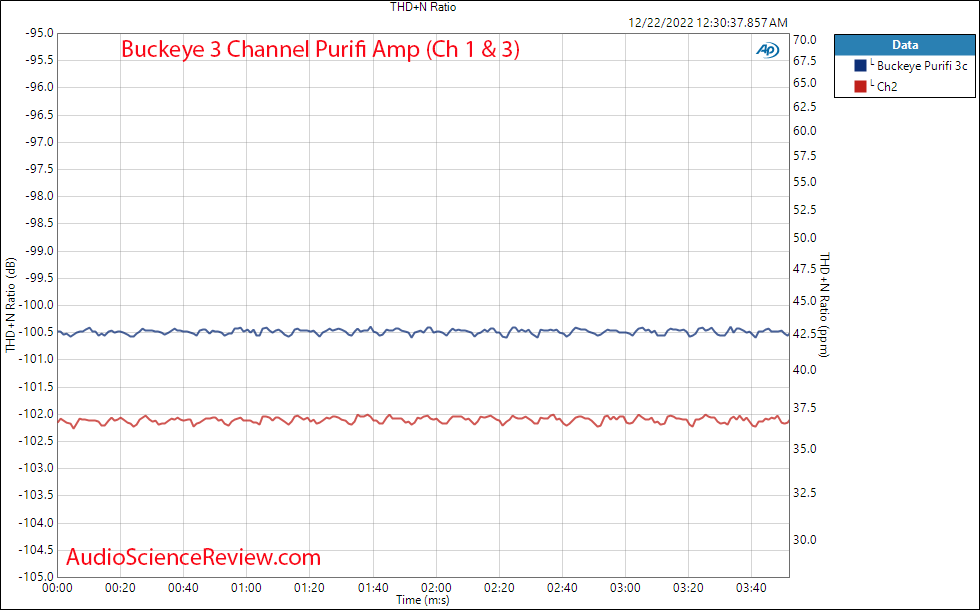Click the -99.0 left axis label

[39, 251]
